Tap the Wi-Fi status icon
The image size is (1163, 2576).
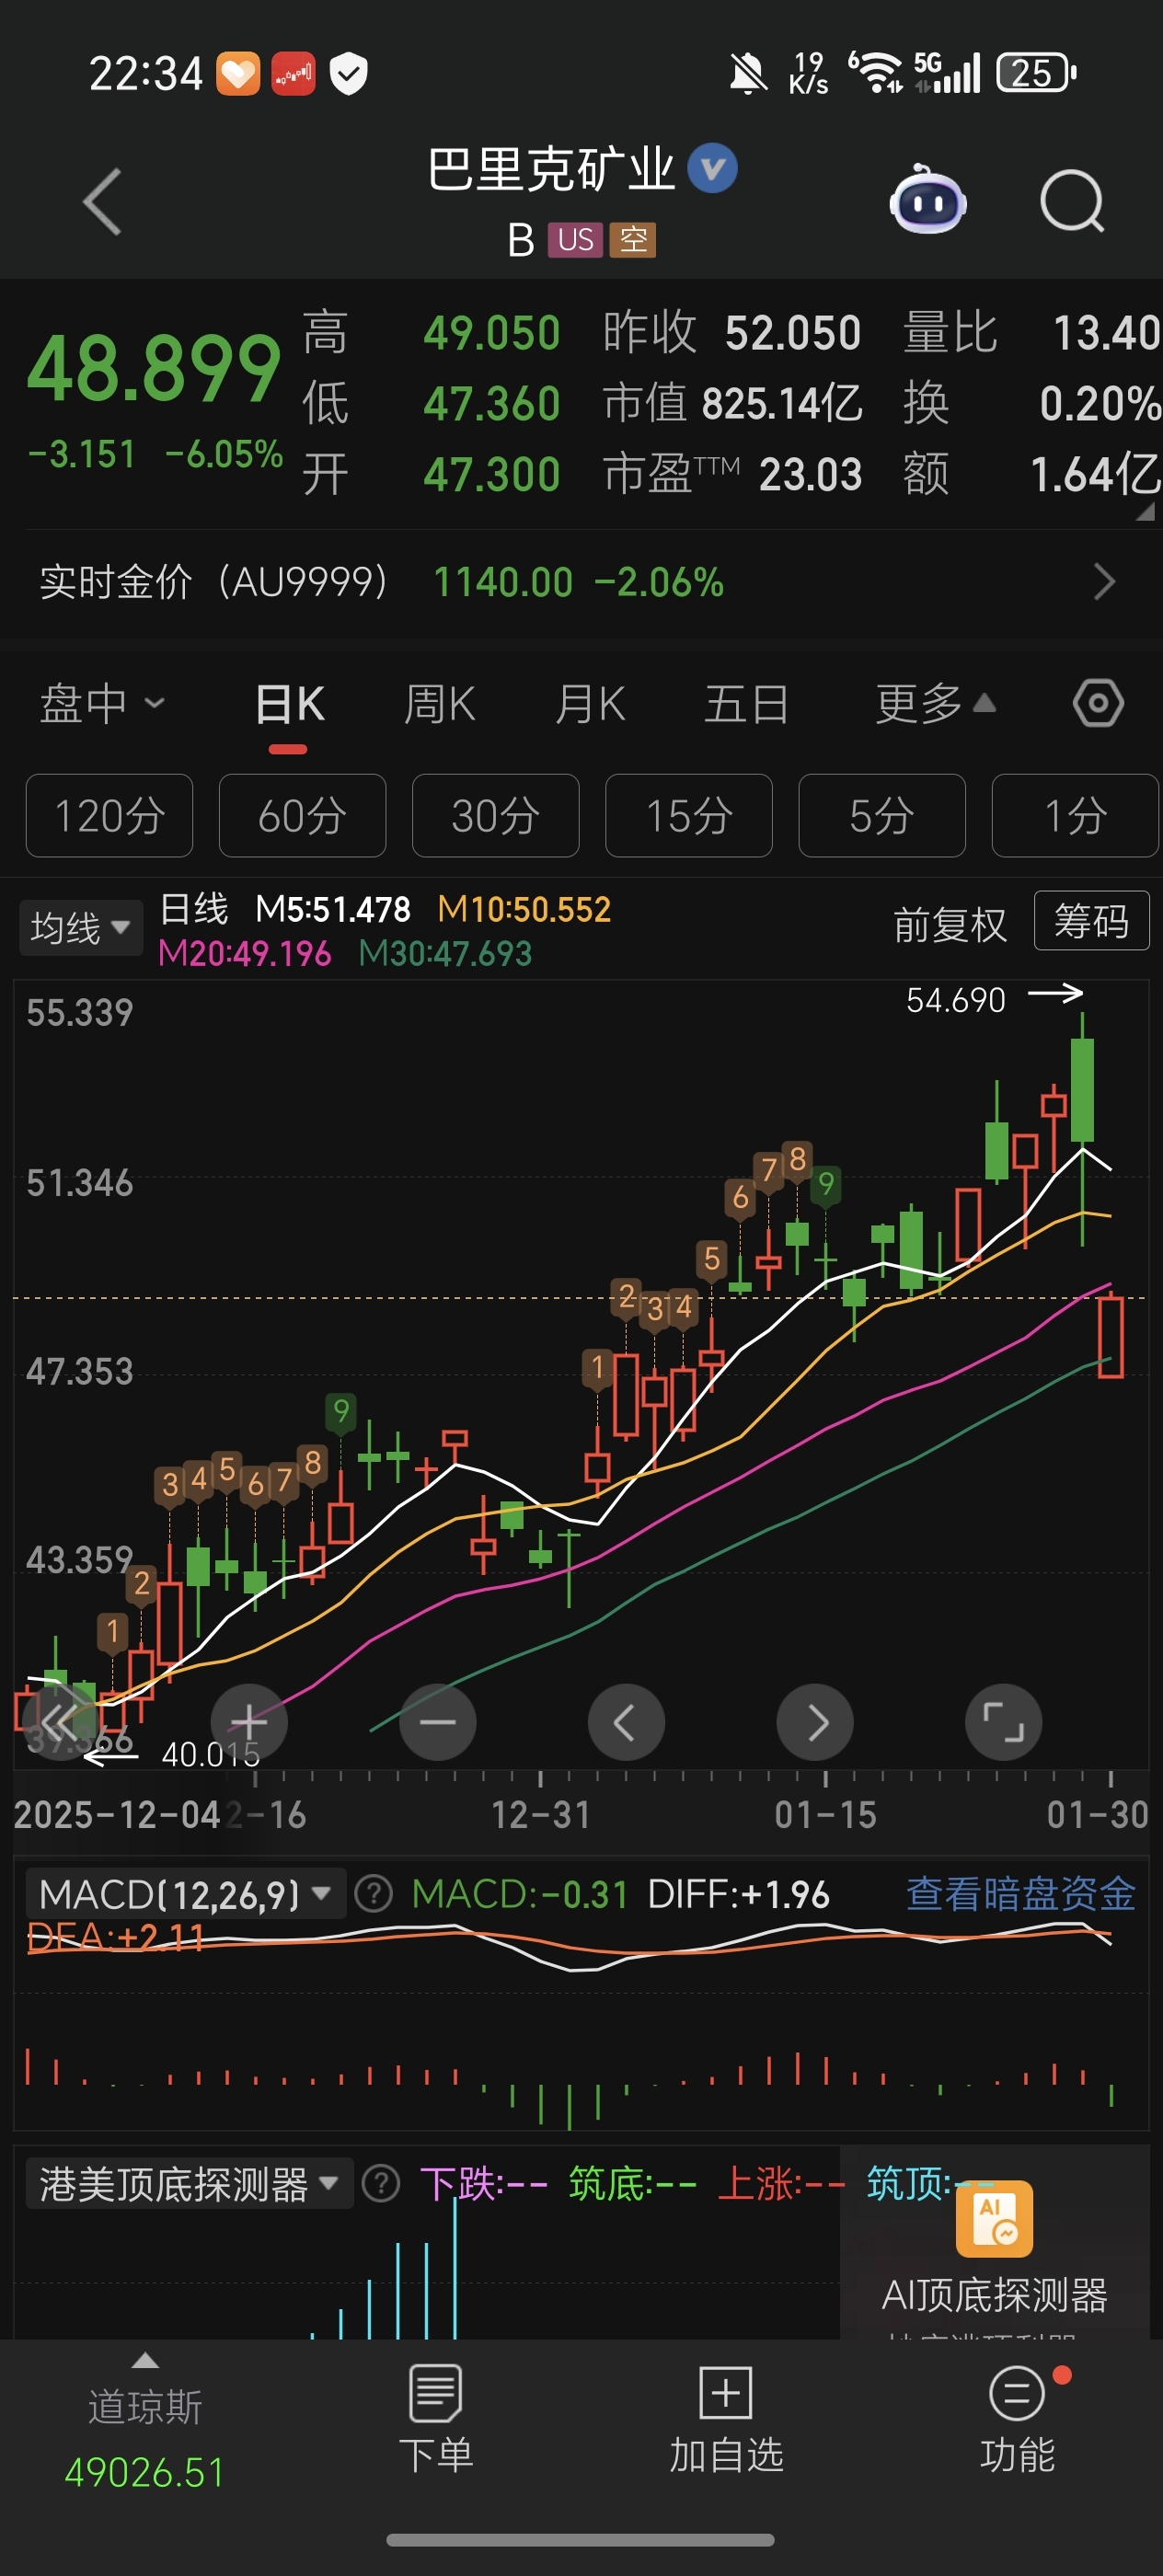tap(877, 73)
